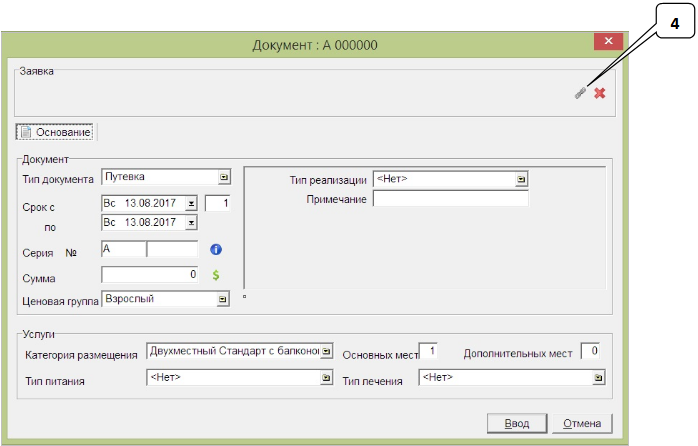Open the Категория размещения dropdown
Viewport: 698px width, 446px height.
(x=326, y=351)
